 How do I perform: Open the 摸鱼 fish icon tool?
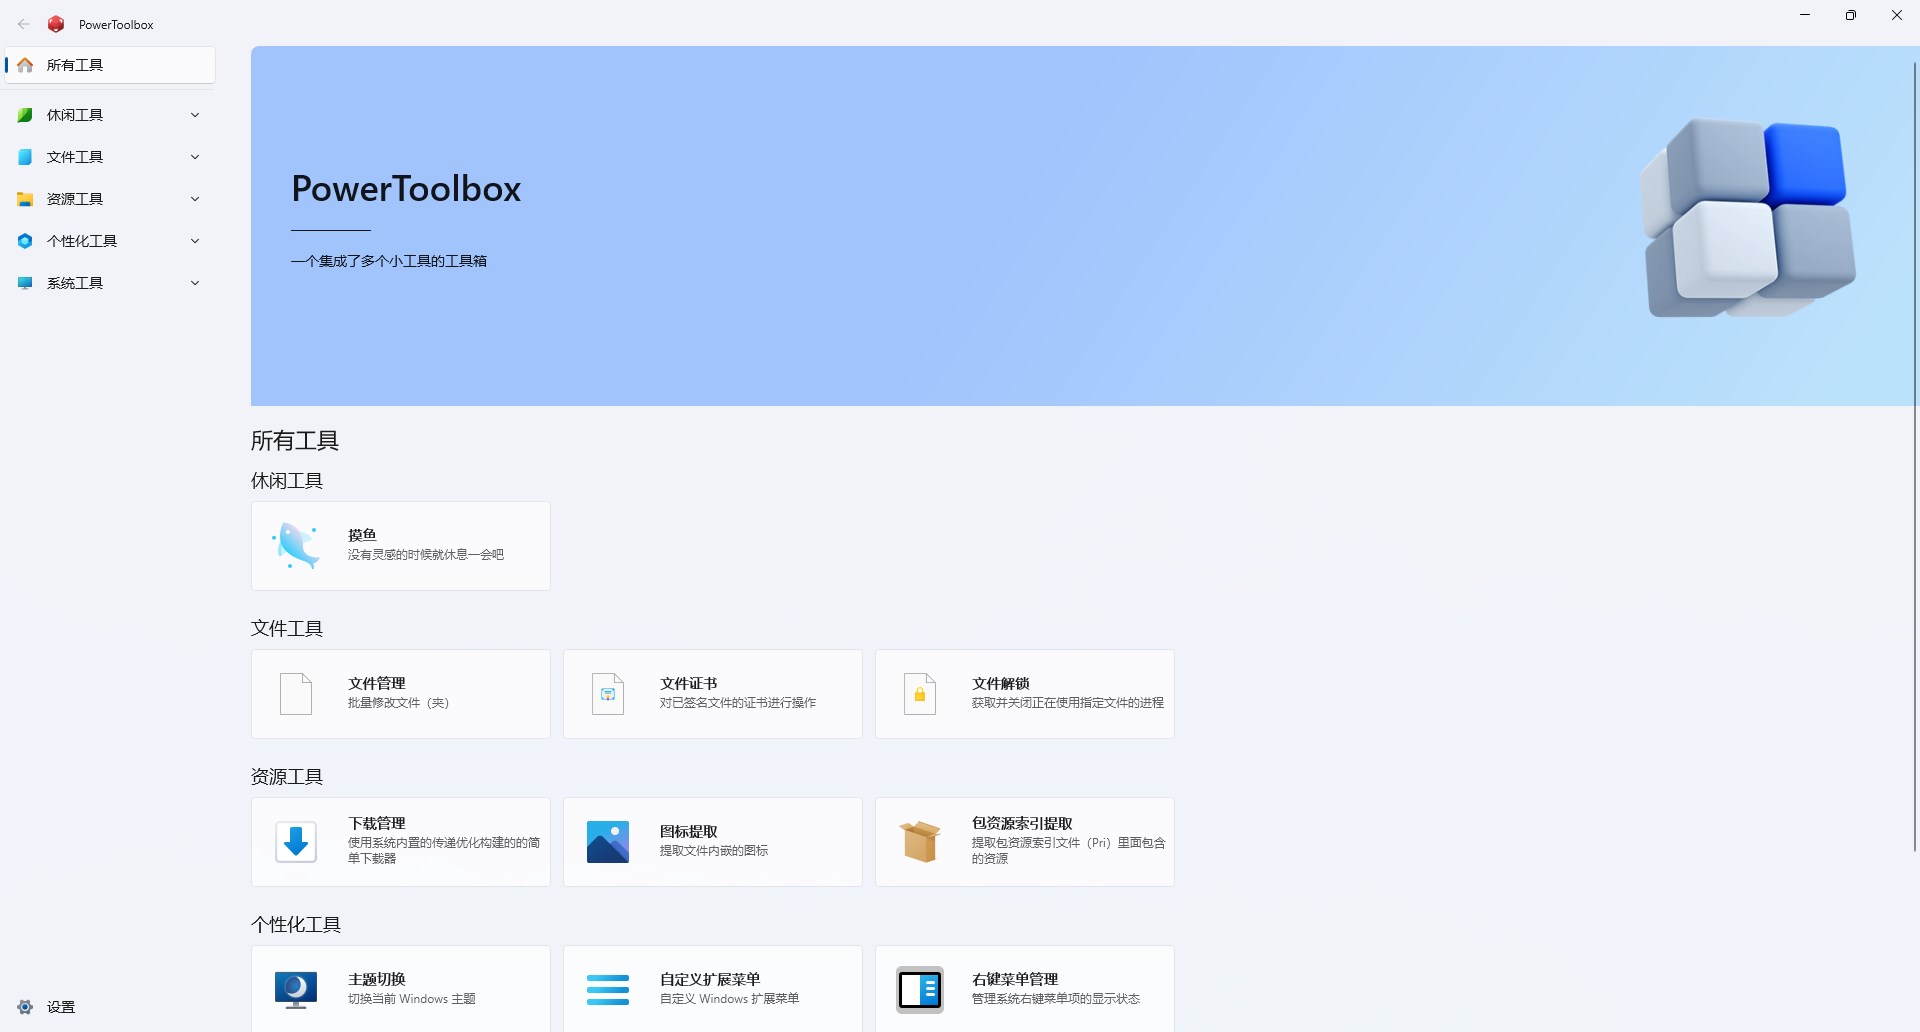point(296,546)
